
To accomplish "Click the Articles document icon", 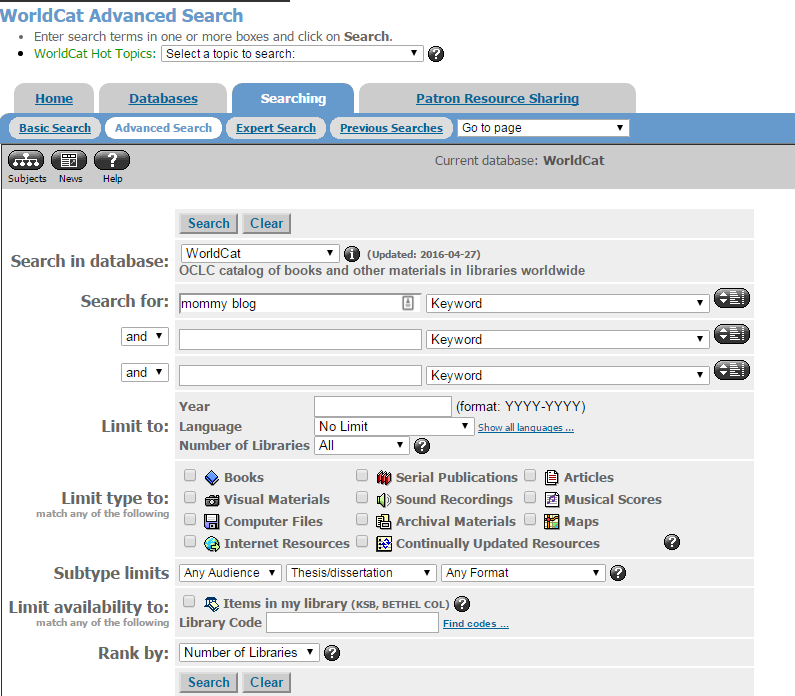I will click(x=552, y=478).
